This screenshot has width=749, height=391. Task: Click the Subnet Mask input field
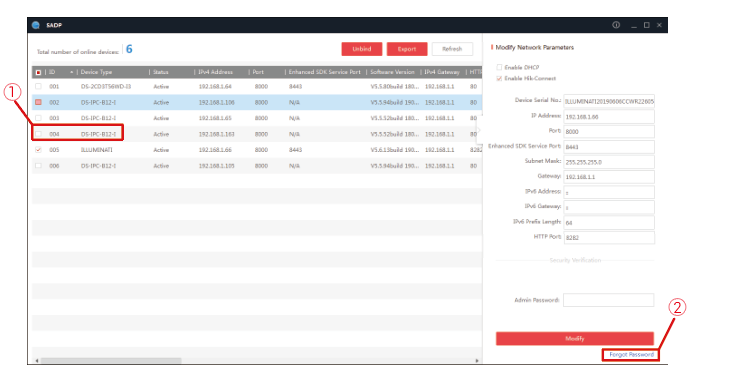click(x=609, y=162)
